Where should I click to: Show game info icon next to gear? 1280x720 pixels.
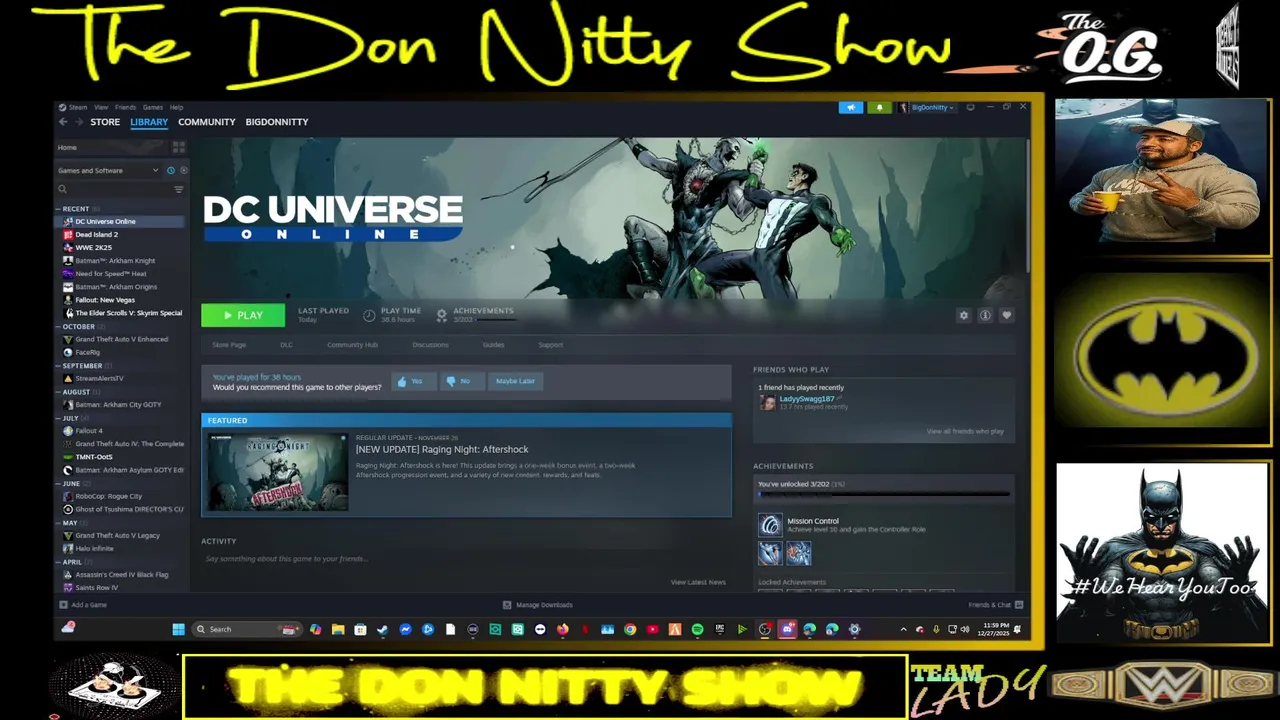[985, 315]
